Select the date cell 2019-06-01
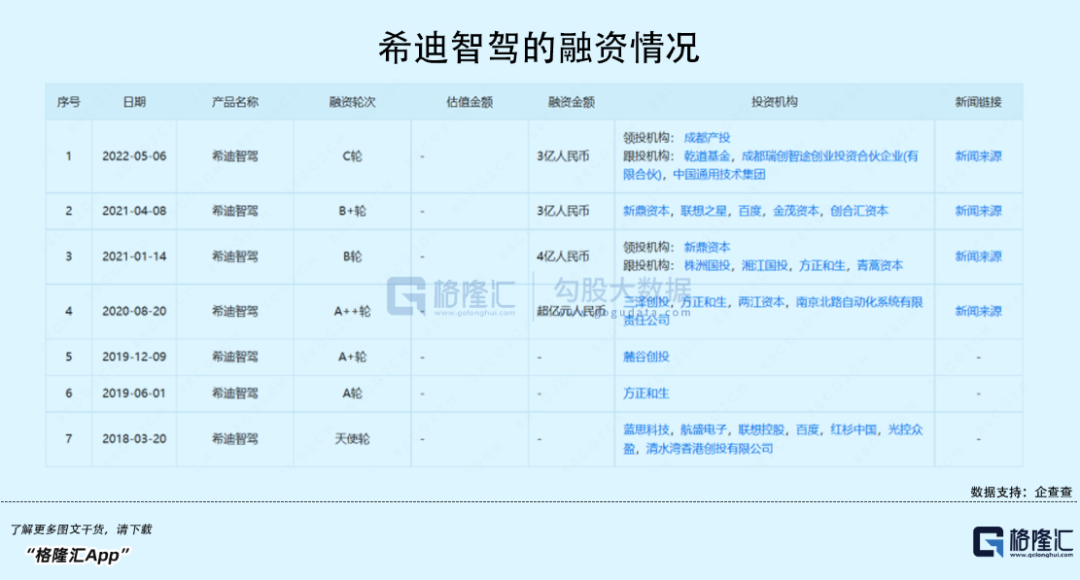Viewport: 1080px width, 580px height. point(134,393)
